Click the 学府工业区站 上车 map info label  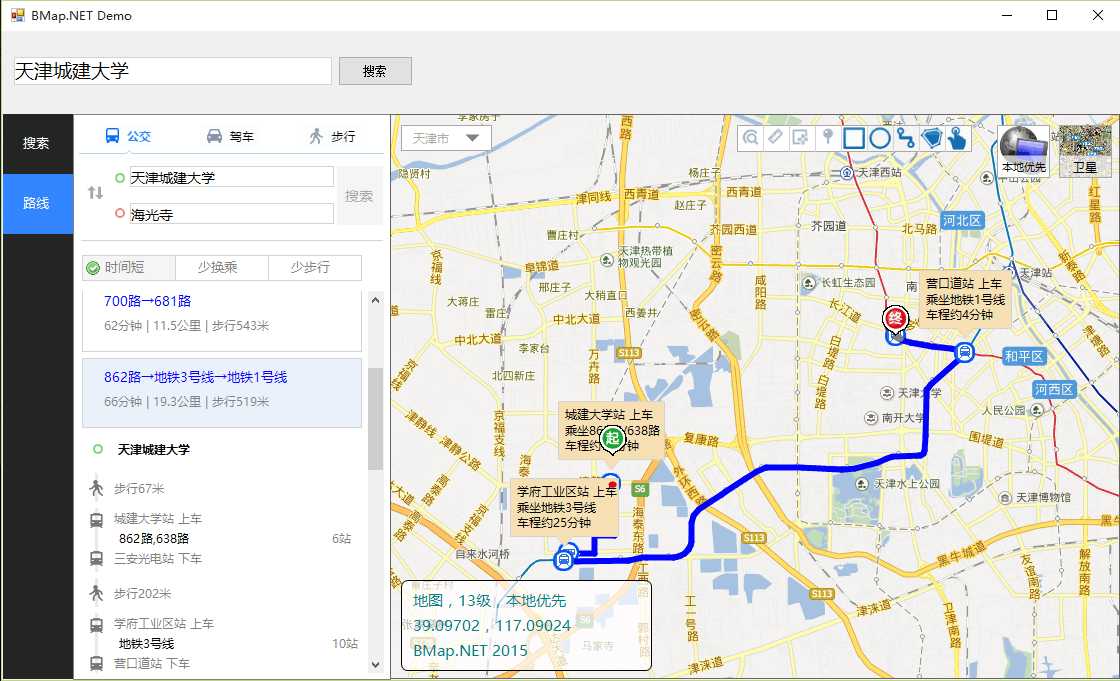(565, 507)
